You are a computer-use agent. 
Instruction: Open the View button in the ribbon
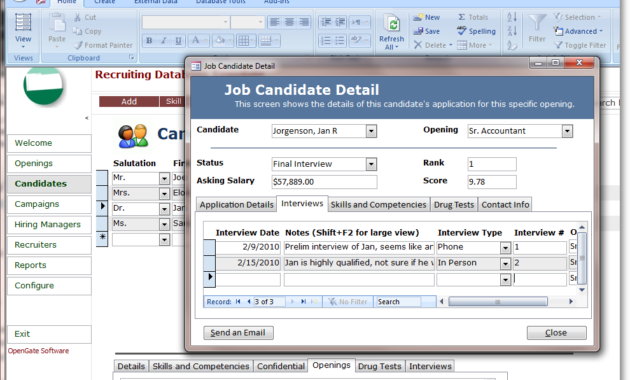[x=23, y=30]
